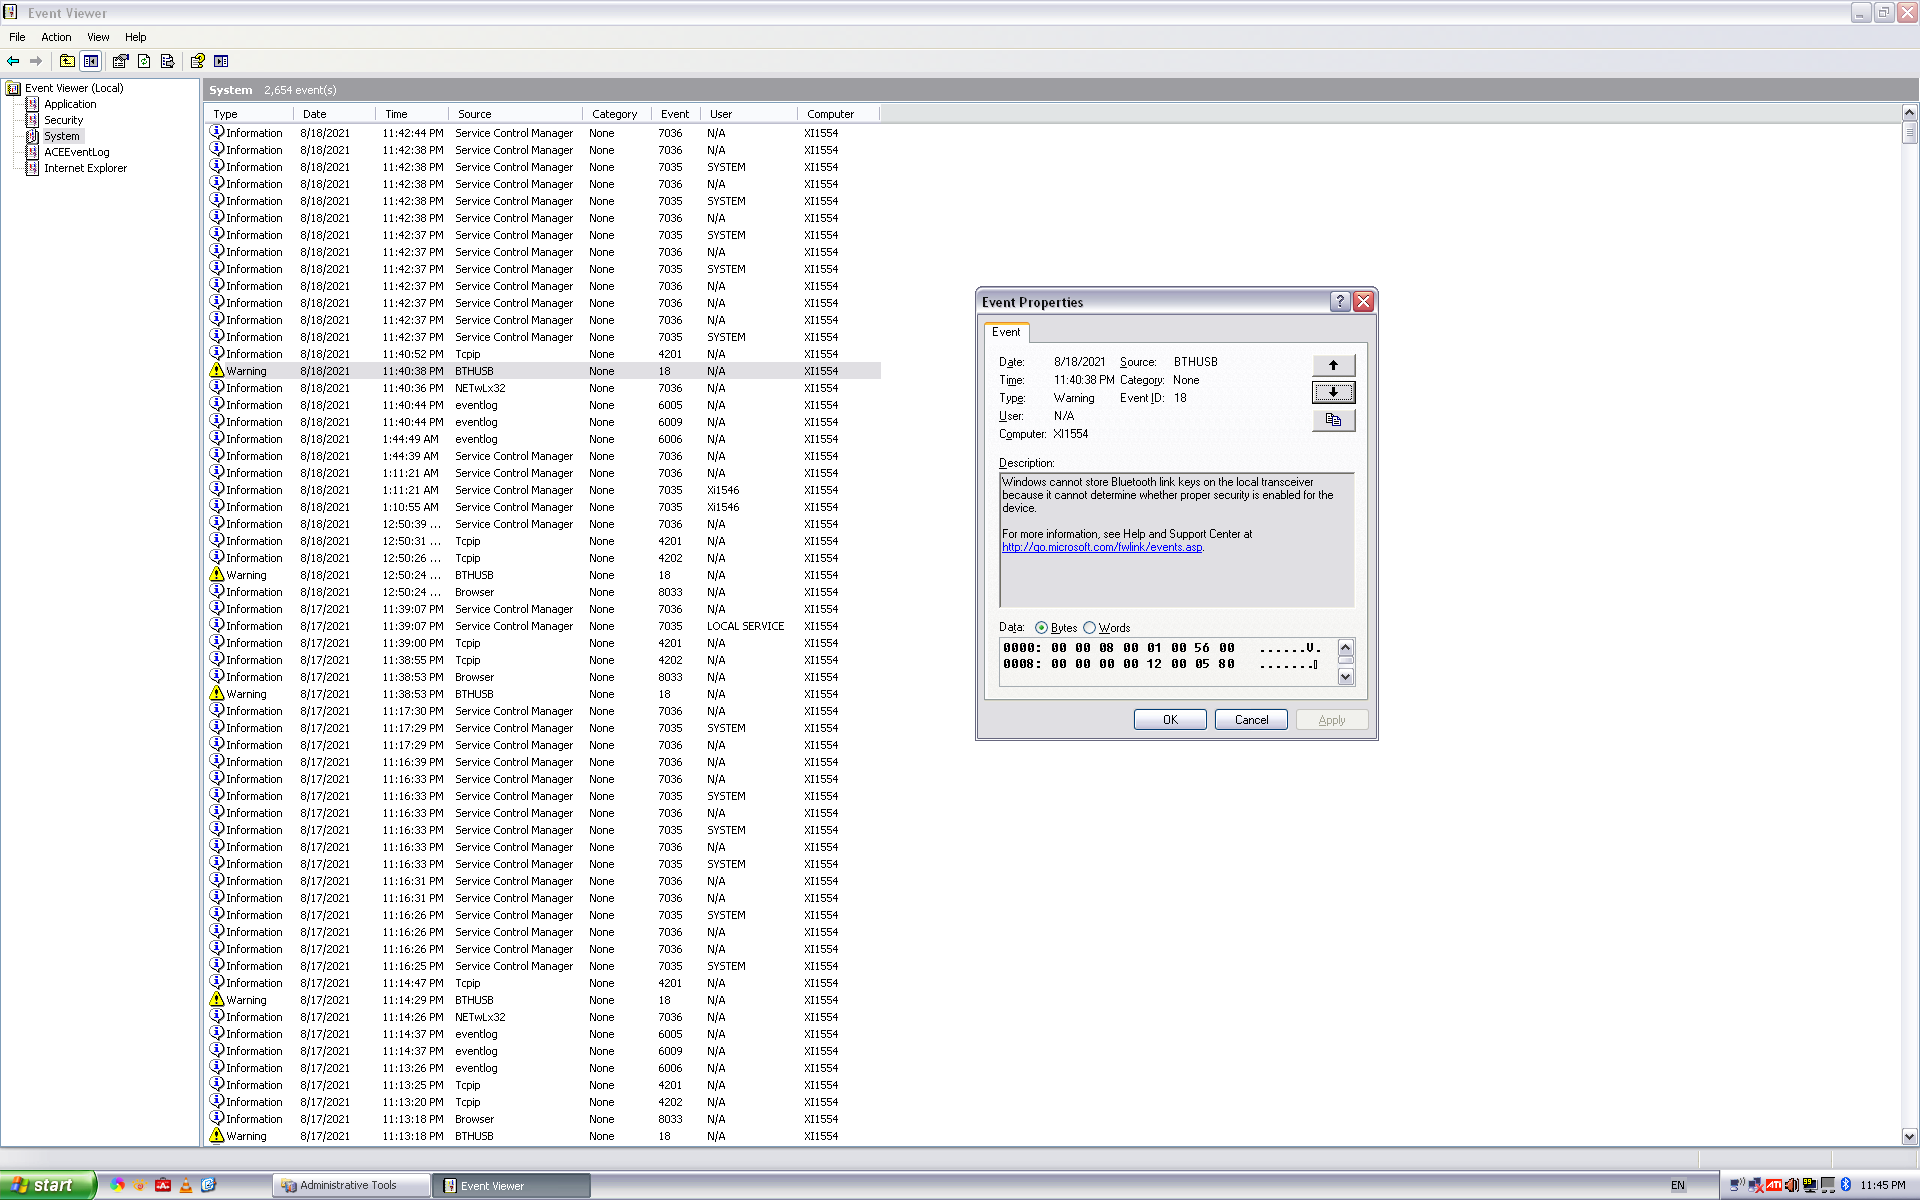Open the ACEEventLog node
The width and height of the screenshot is (1920, 1200).
[x=76, y=152]
